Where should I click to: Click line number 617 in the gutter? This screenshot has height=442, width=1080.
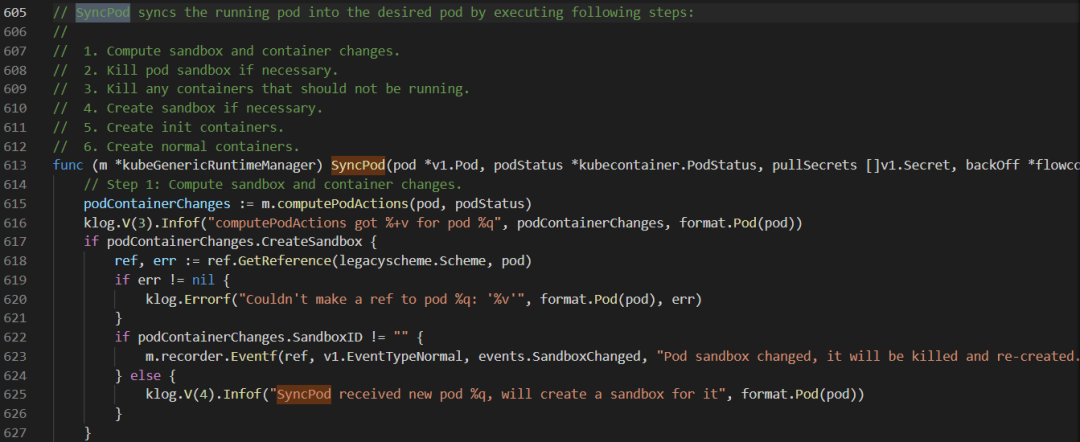click(x=14, y=242)
